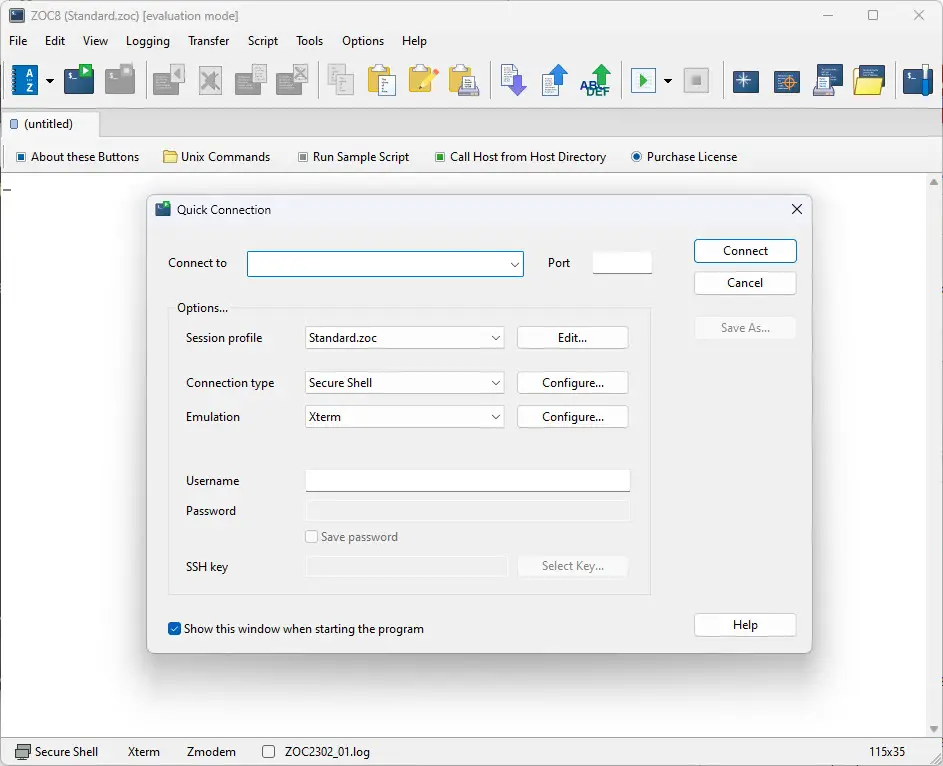Click Zmodem in the status bar
The image size is (943, 766).
tap(211, 752)
